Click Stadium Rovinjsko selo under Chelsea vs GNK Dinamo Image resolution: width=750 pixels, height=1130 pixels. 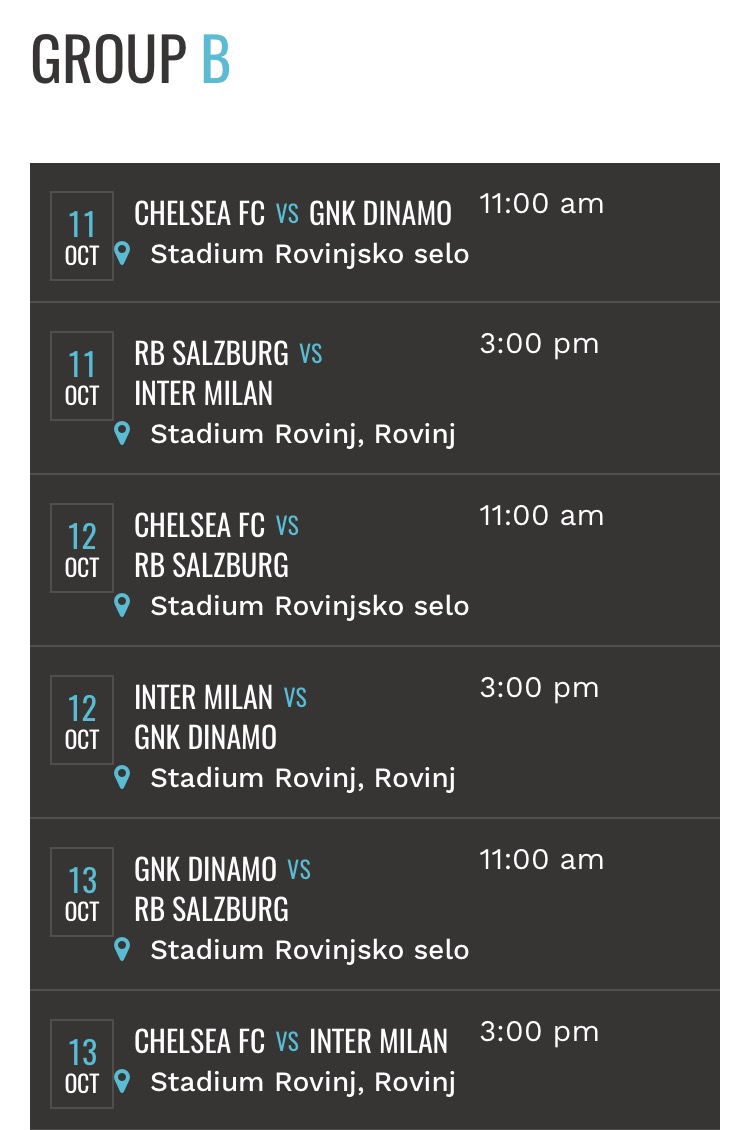(x=310, y=255)
